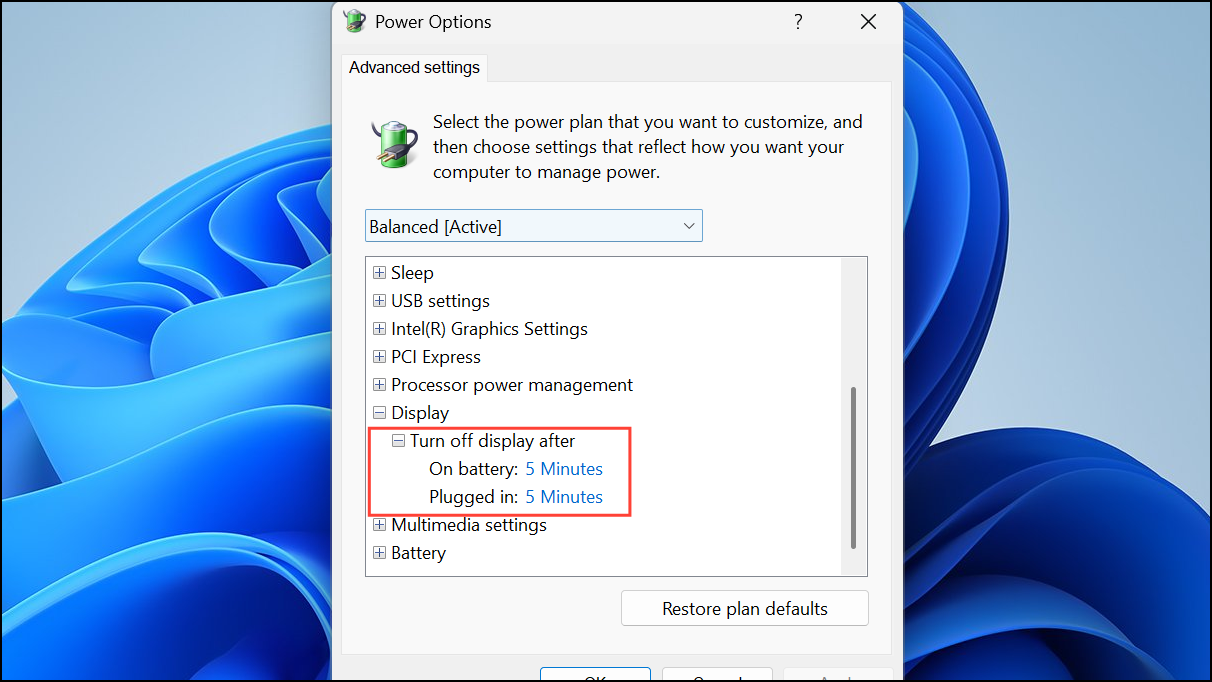Viewport: 1212px width, 682px height.
Task: Click the Power Options title bar icon
Action: click(x=354, y=20)
